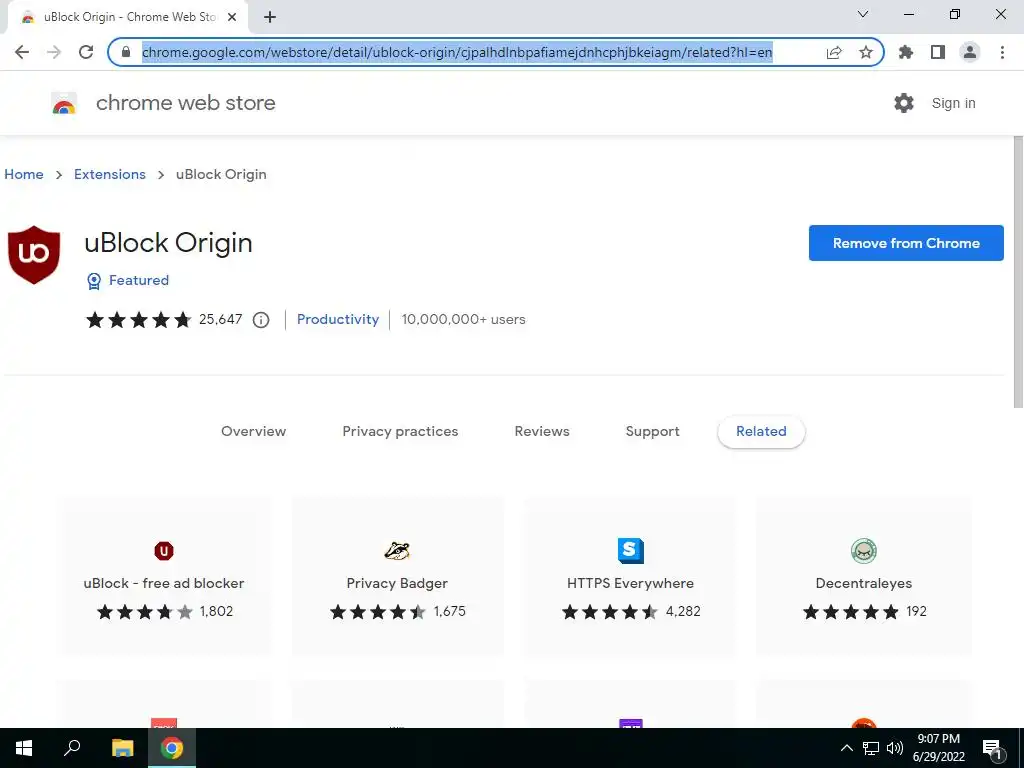Switch to Support tab

tap(652, 431)
